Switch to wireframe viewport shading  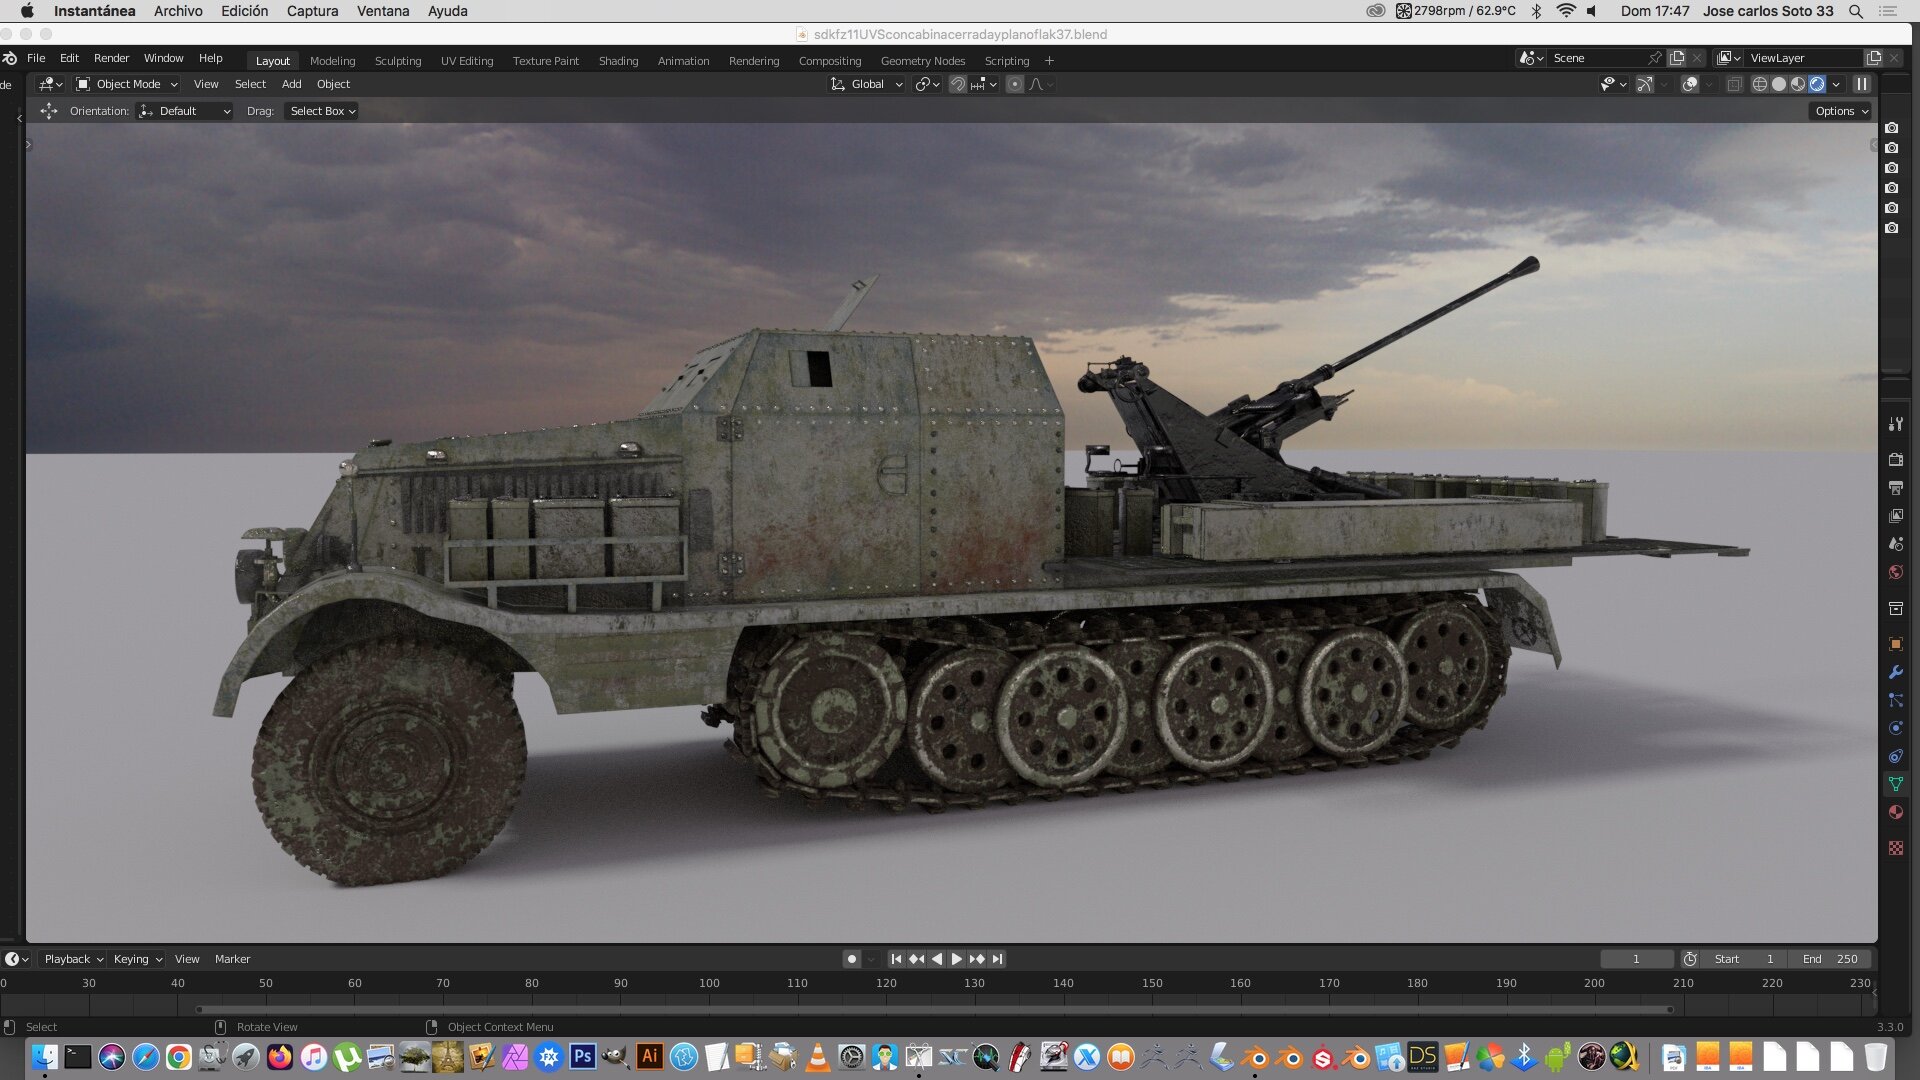click(x=1760, y=84)
